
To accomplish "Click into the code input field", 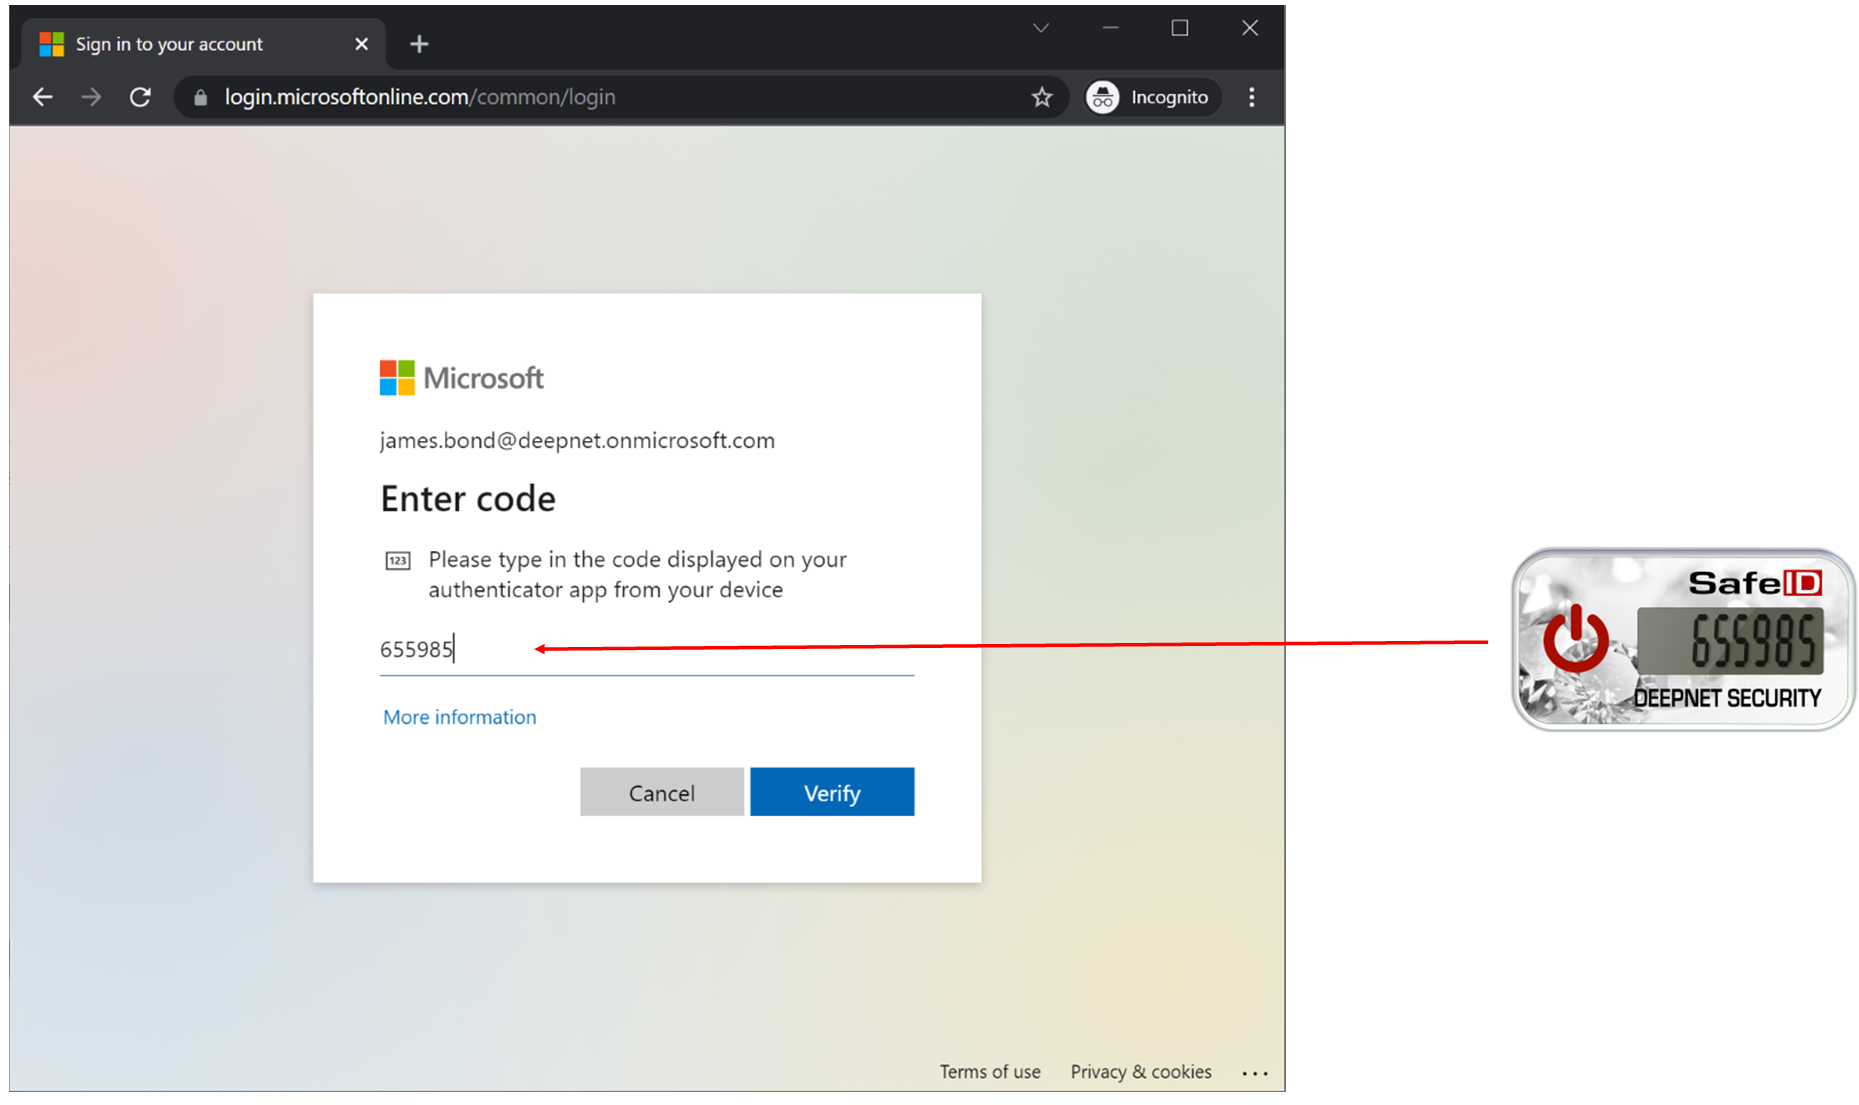I will (x=646, y=650).
